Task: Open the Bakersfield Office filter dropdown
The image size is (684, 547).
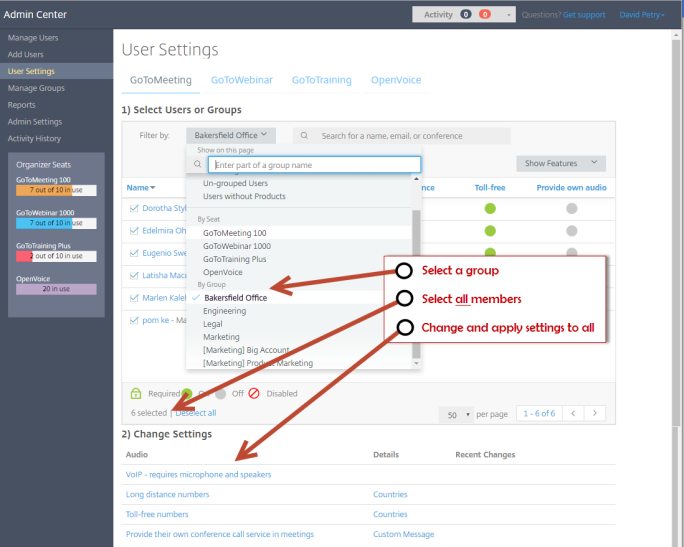Action: 230,135
